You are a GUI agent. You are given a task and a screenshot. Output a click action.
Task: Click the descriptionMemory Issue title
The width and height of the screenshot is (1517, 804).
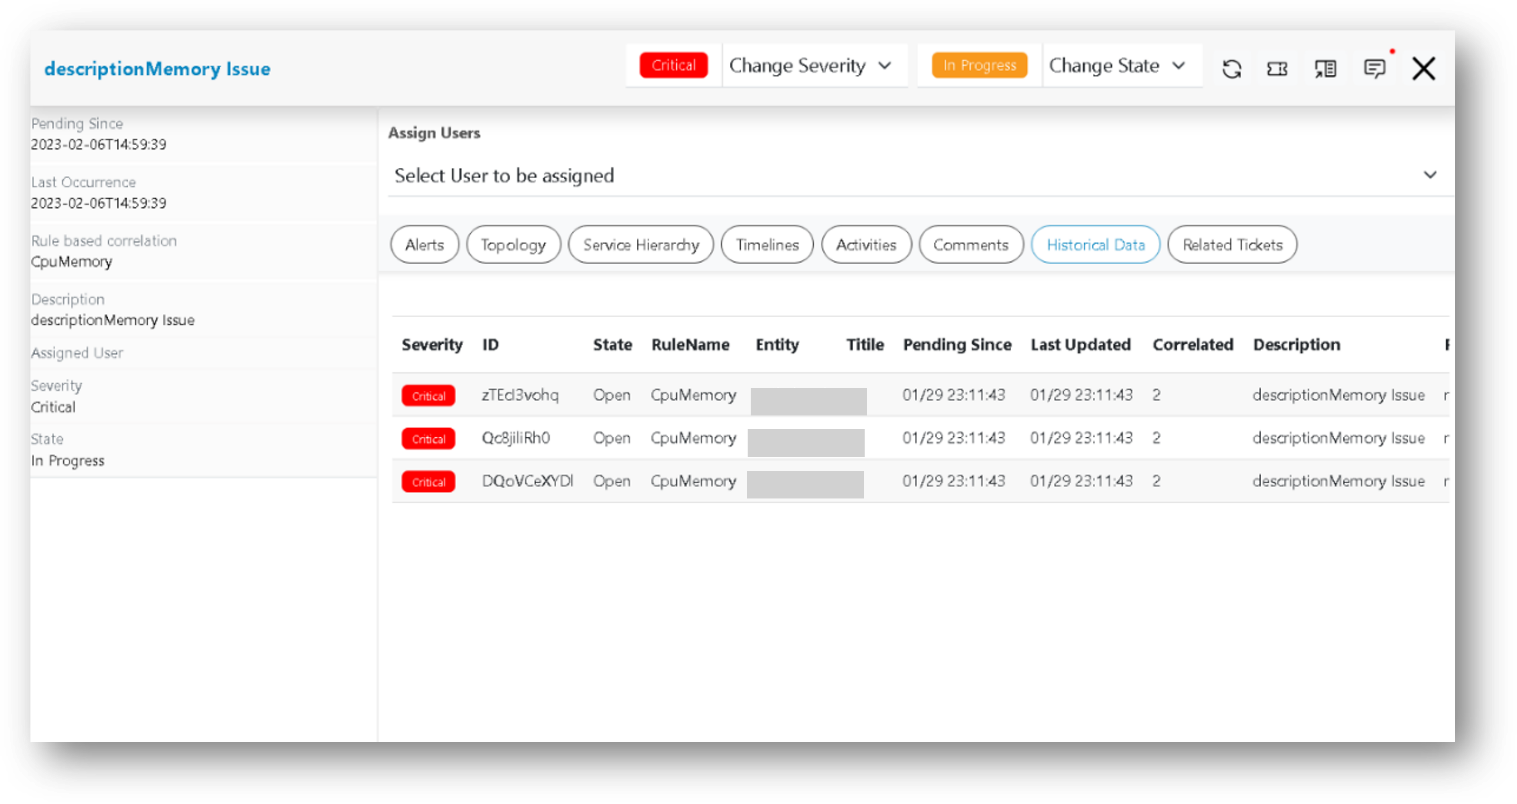[157, 69]
